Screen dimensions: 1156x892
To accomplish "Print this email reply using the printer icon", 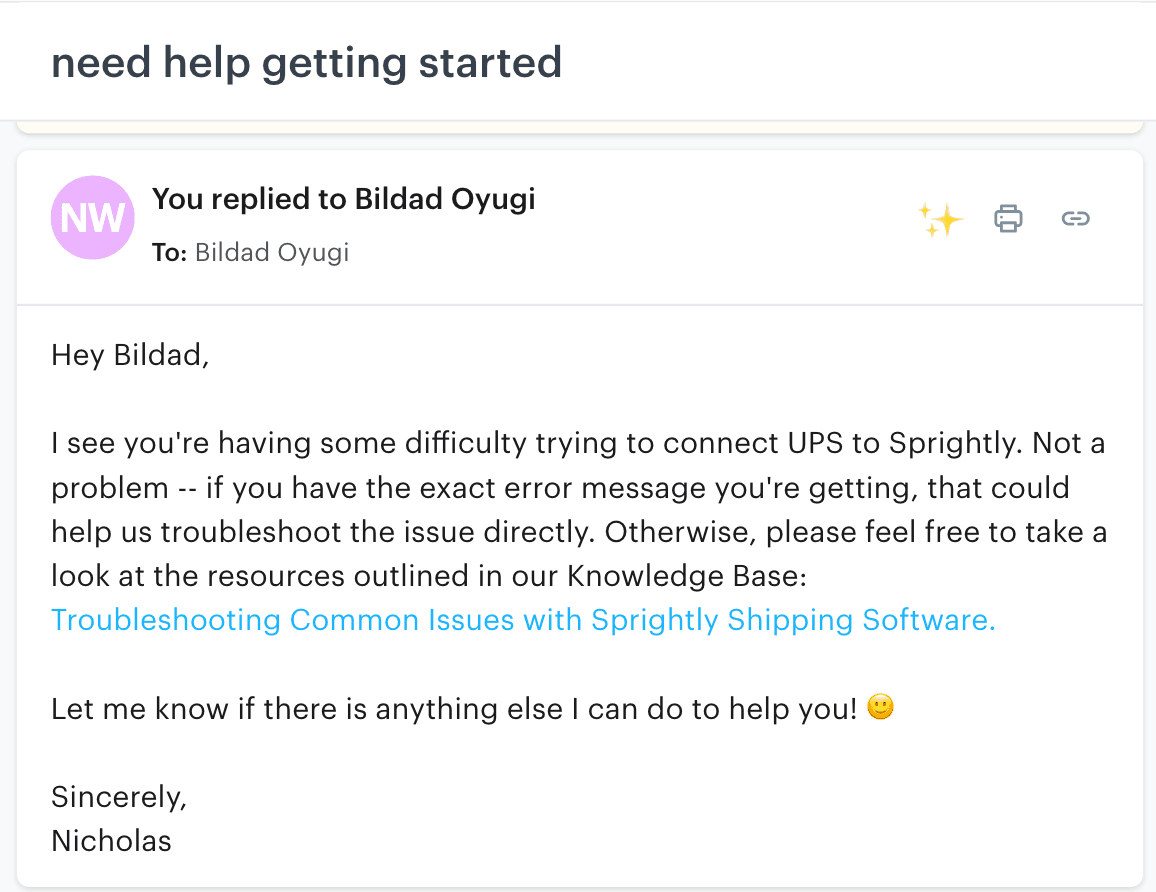I will [1008, 218].
